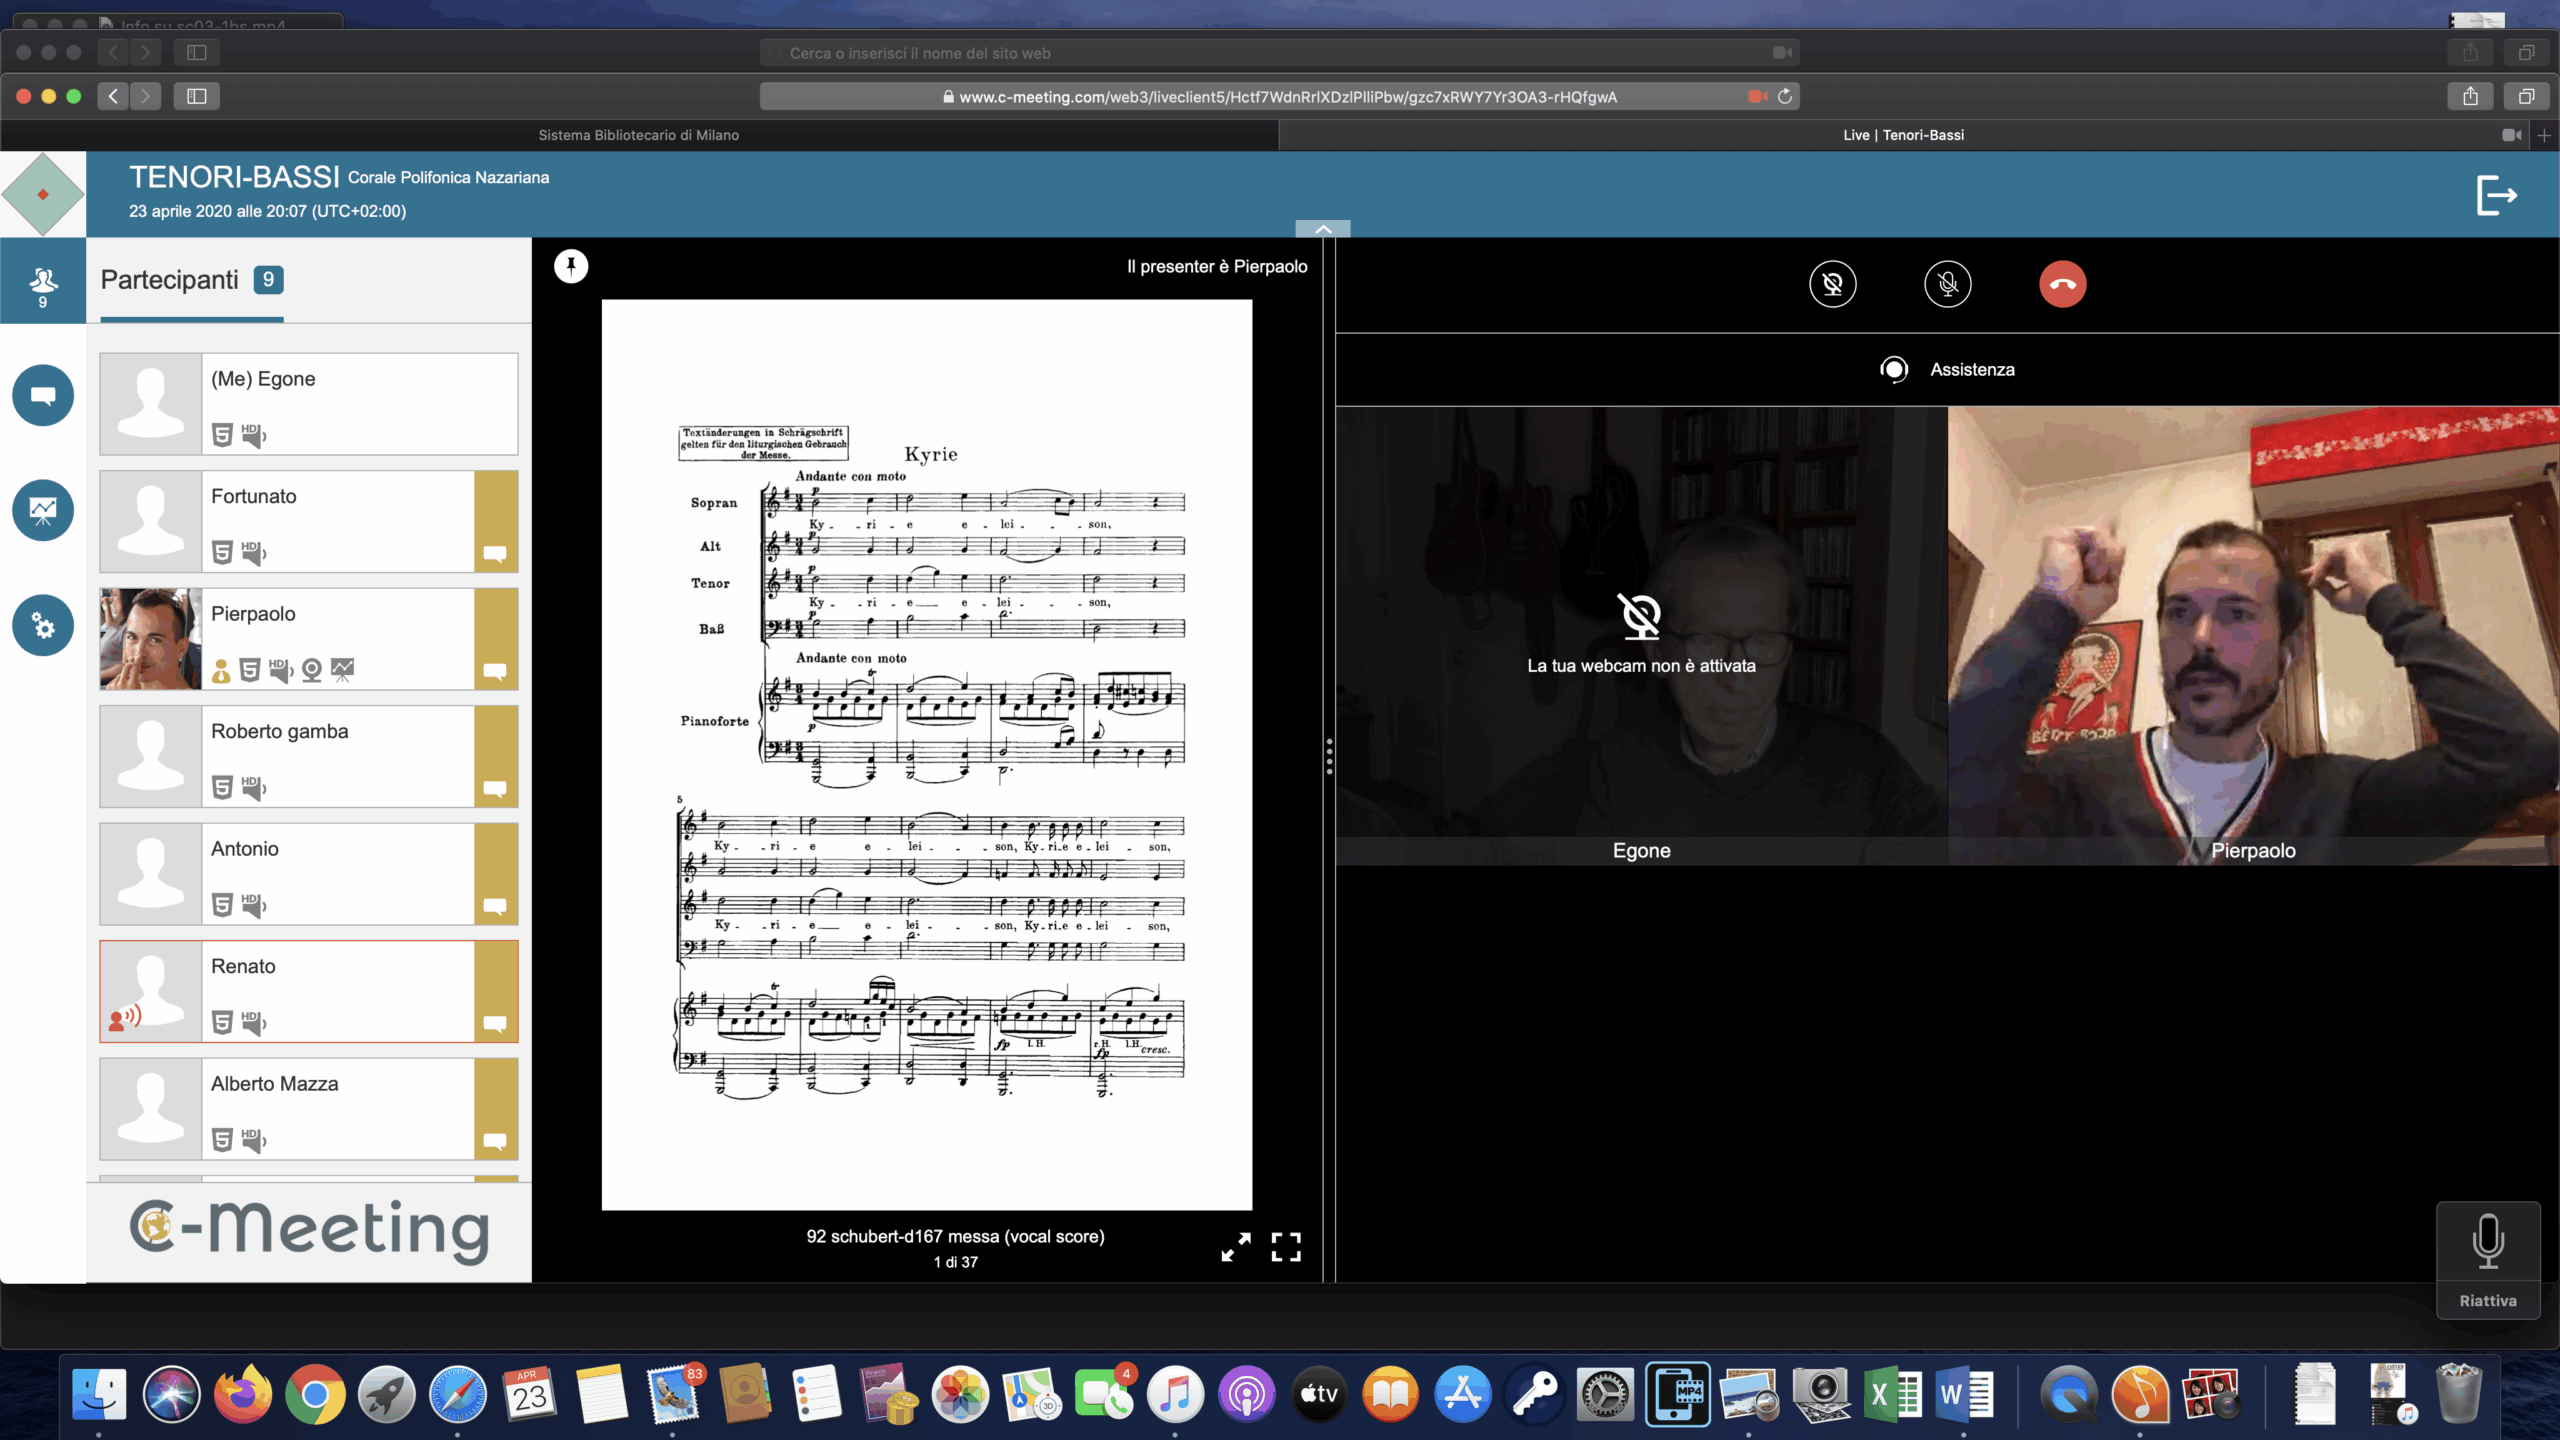Click Pierpaolo's profile thumbnail in the list
This screenshot has width=2560, height=1440.
point(151,639)
